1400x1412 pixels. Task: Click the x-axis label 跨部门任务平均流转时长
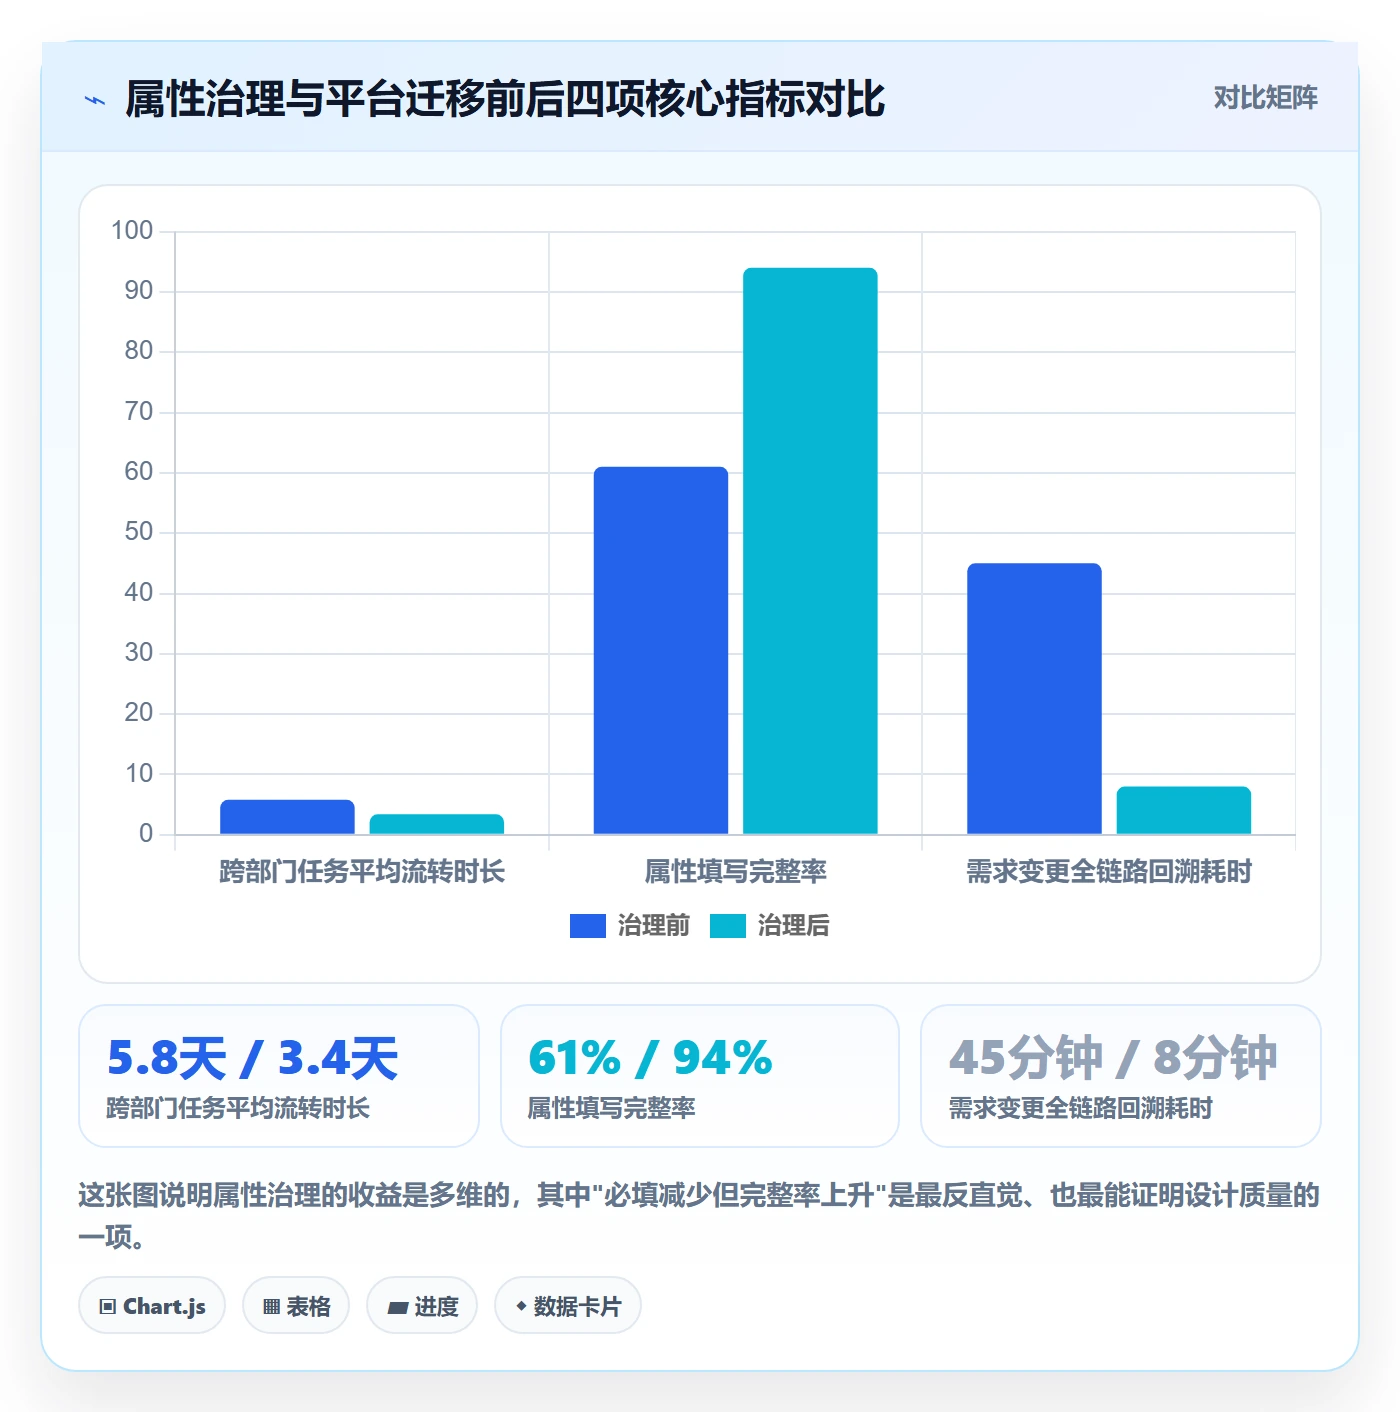coord(362,872)
